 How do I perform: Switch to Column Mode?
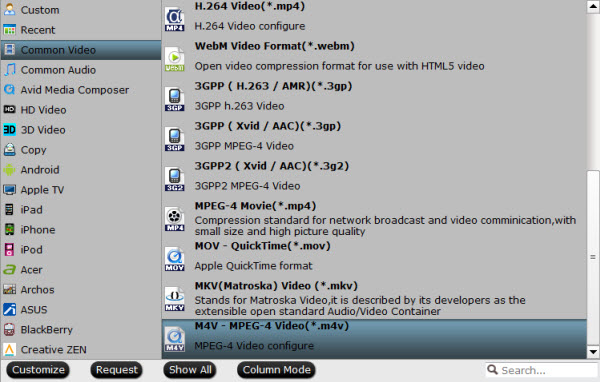(276, 369)
